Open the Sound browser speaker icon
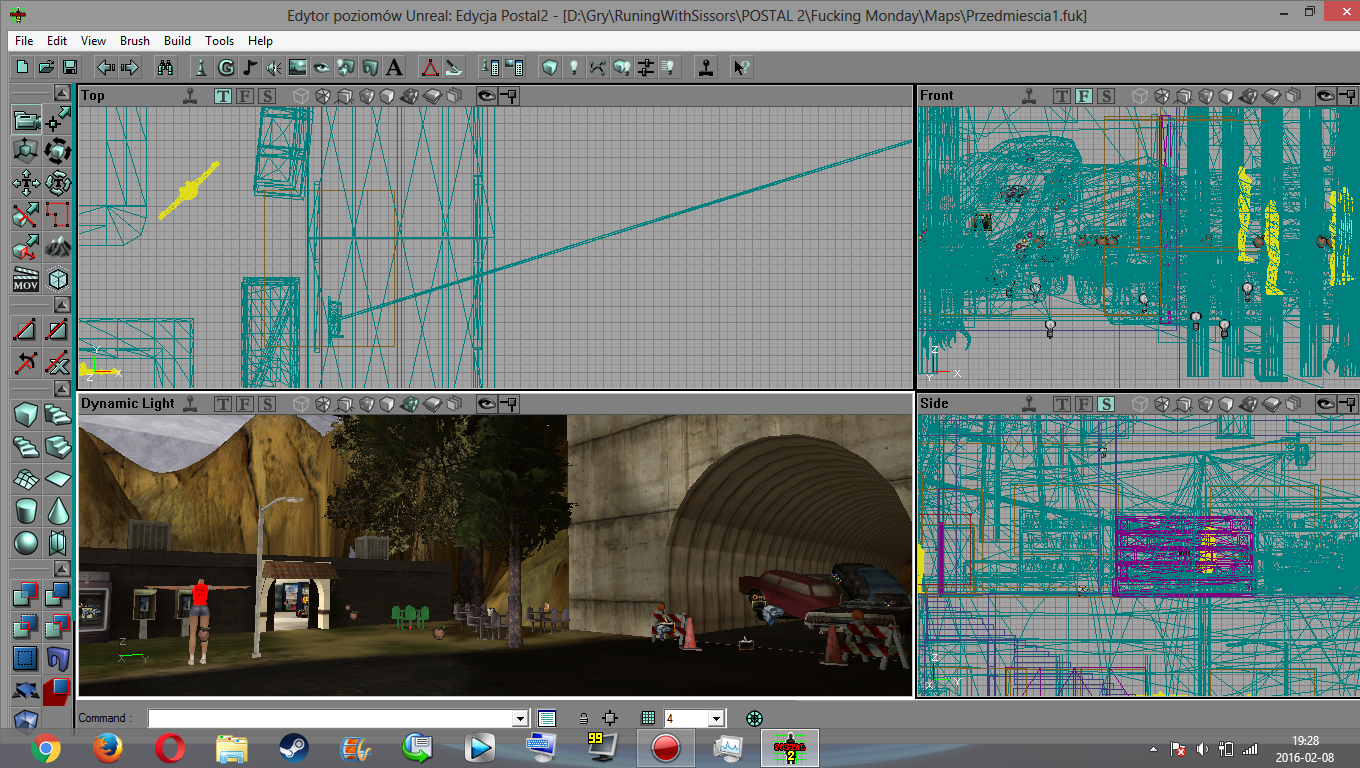Image resolution: width=1360 pixels, height=768 pixels. (x=274, y=67)
